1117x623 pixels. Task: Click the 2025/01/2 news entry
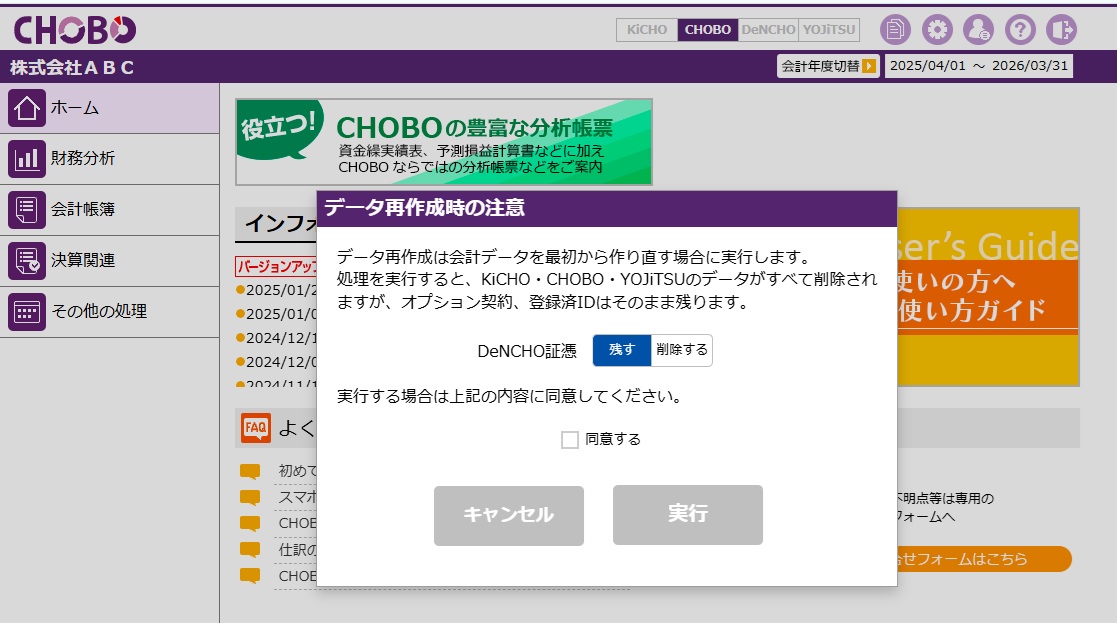(x=276, y=290)
